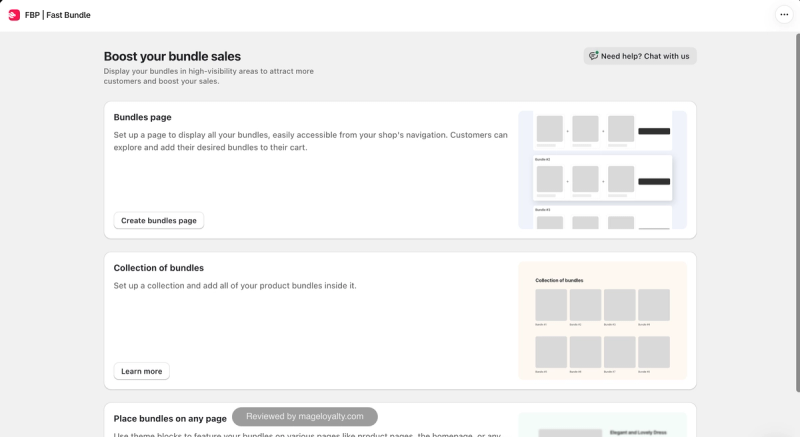
Task: Click Need help? Chat with us button
Action: pyautogui.click(x=640, y=56)
